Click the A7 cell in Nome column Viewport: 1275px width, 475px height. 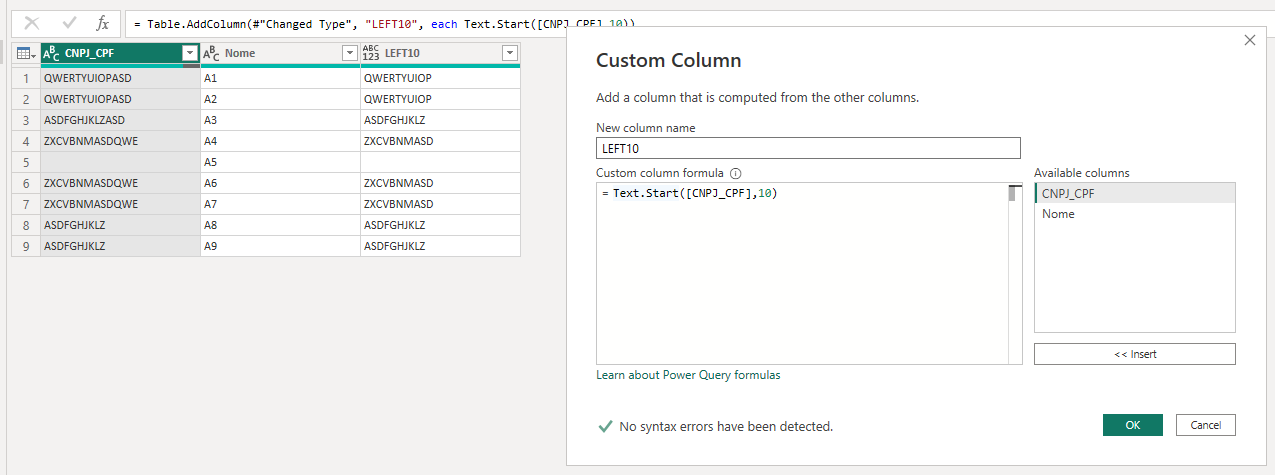(x=280, y=204)
